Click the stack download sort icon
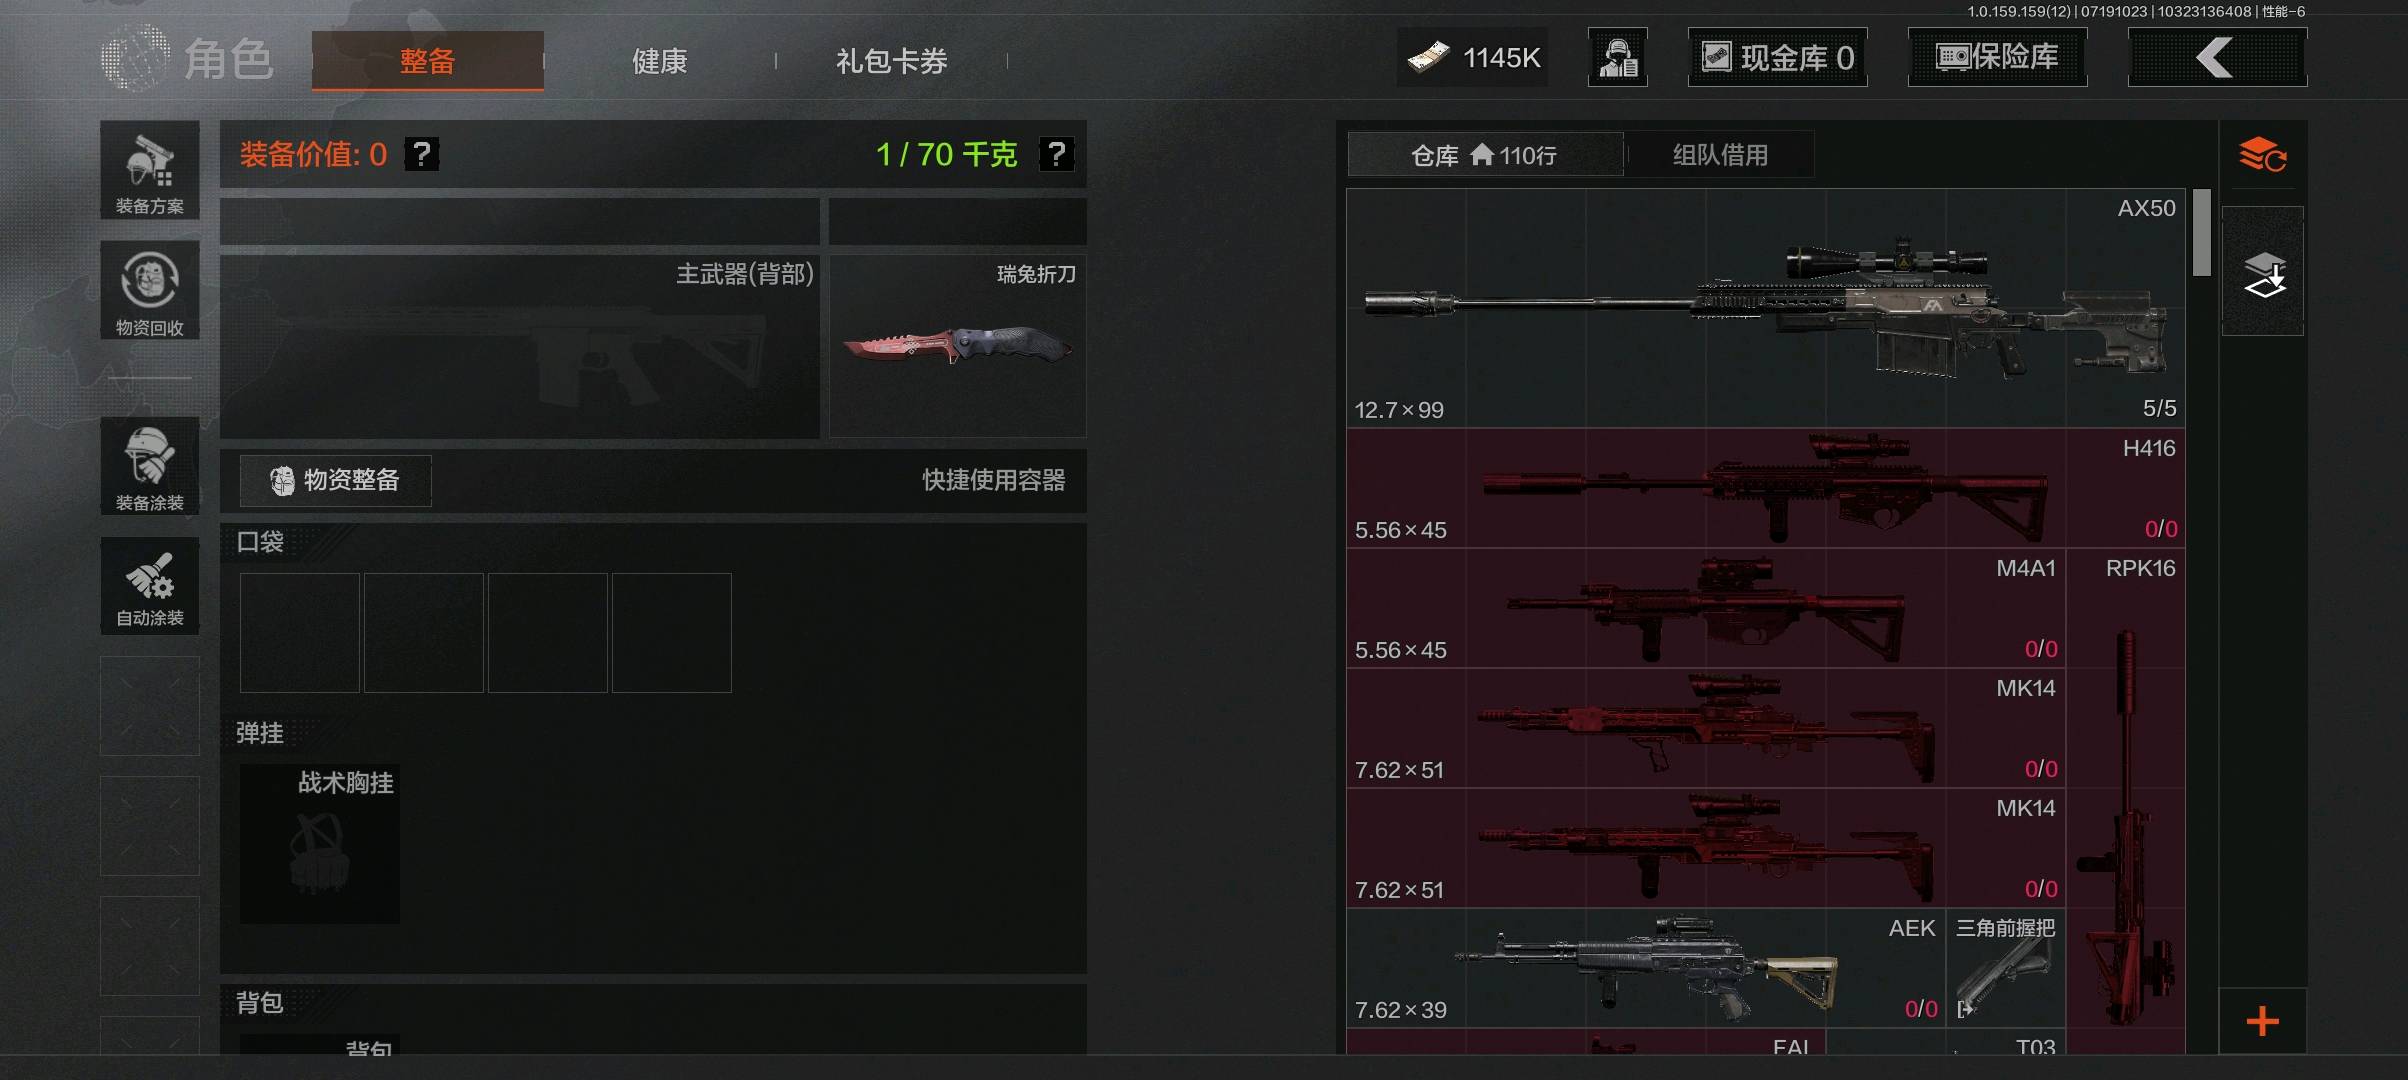This screenshot has width=2408, height=1080. 2263,271
